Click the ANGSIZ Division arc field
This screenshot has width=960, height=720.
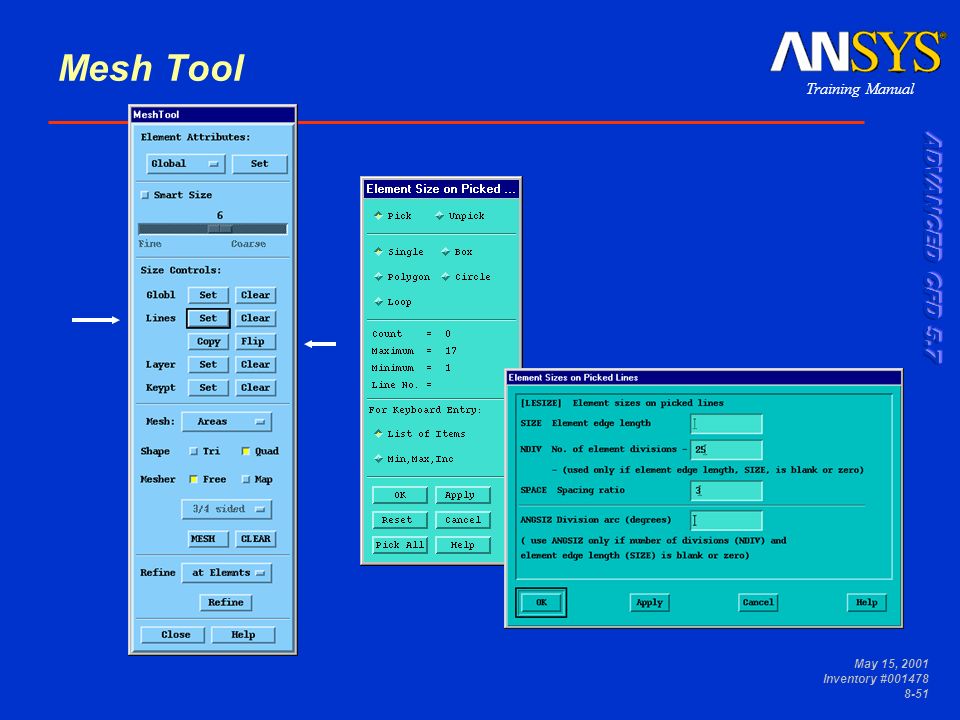(x=726, y=520)
